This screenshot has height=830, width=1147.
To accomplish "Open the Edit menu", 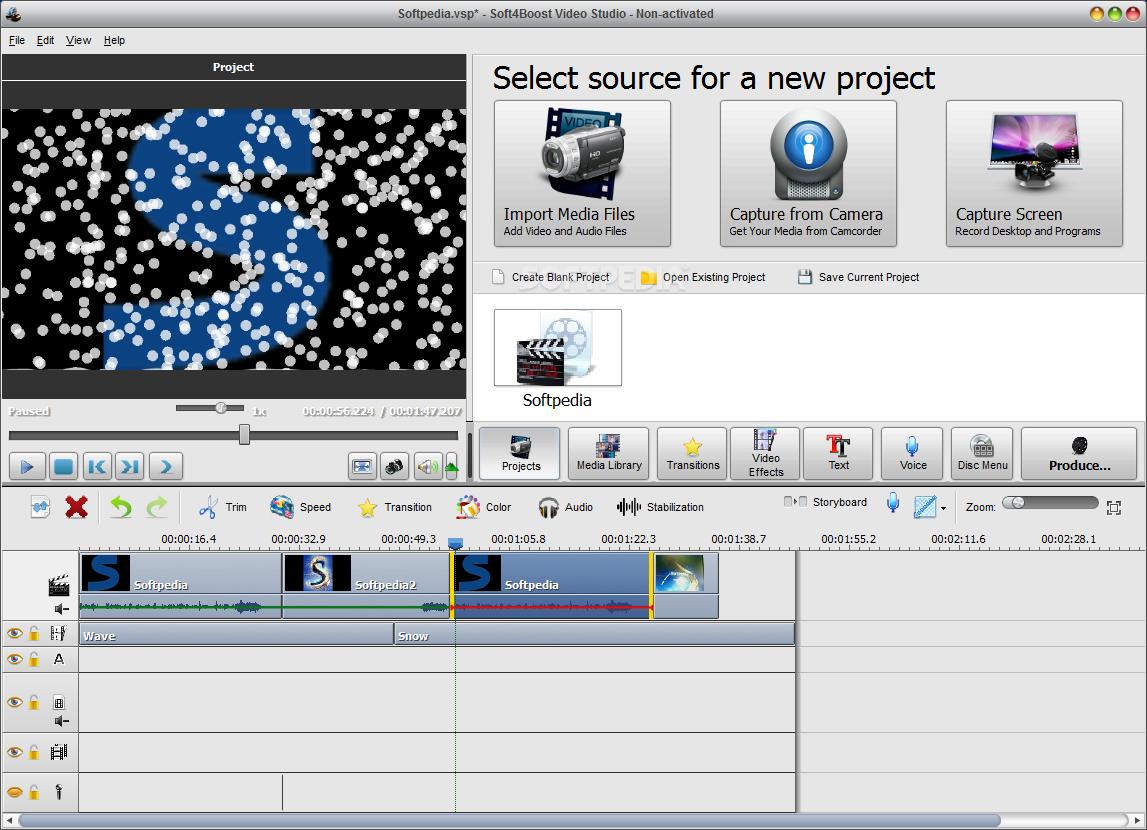I will (45, 40).
